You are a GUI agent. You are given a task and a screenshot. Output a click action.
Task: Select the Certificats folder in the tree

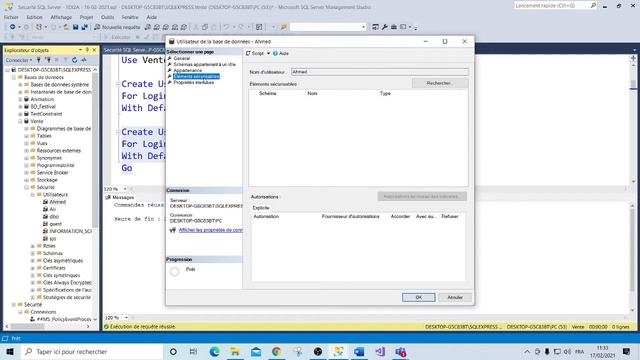point(54,268)
